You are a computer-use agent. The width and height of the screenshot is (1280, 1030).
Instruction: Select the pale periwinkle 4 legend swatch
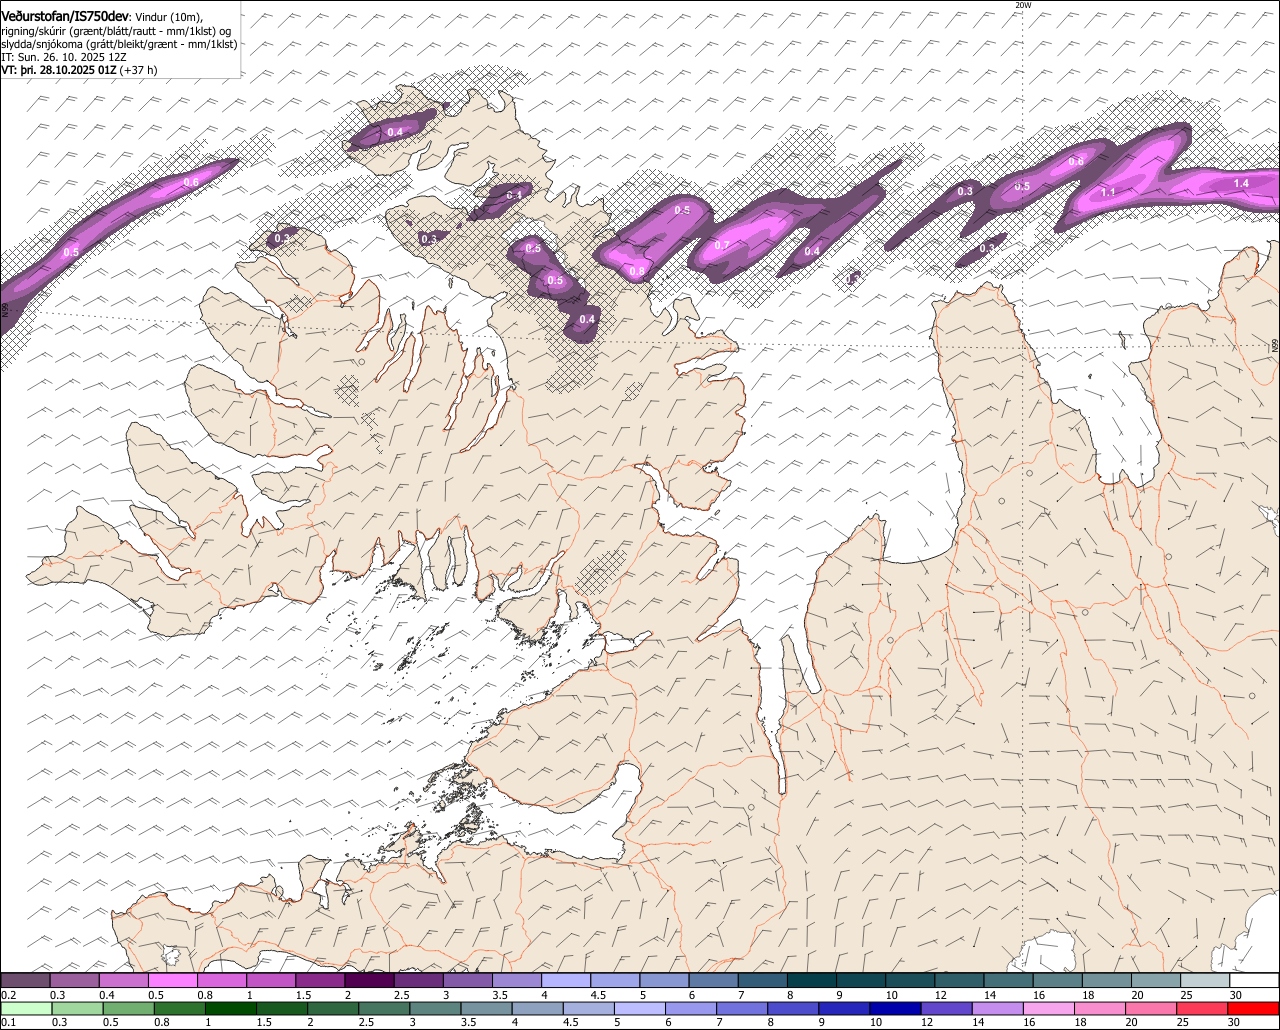(565, 980)
